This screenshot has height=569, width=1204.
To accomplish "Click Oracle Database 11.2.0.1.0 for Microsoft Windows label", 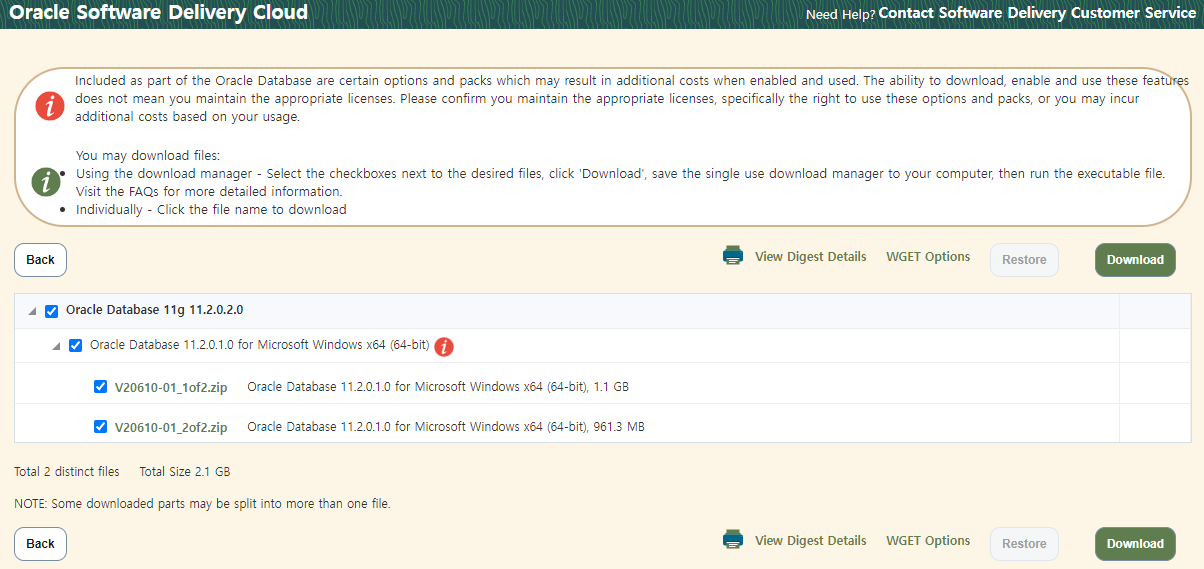I will pos(260,345).
